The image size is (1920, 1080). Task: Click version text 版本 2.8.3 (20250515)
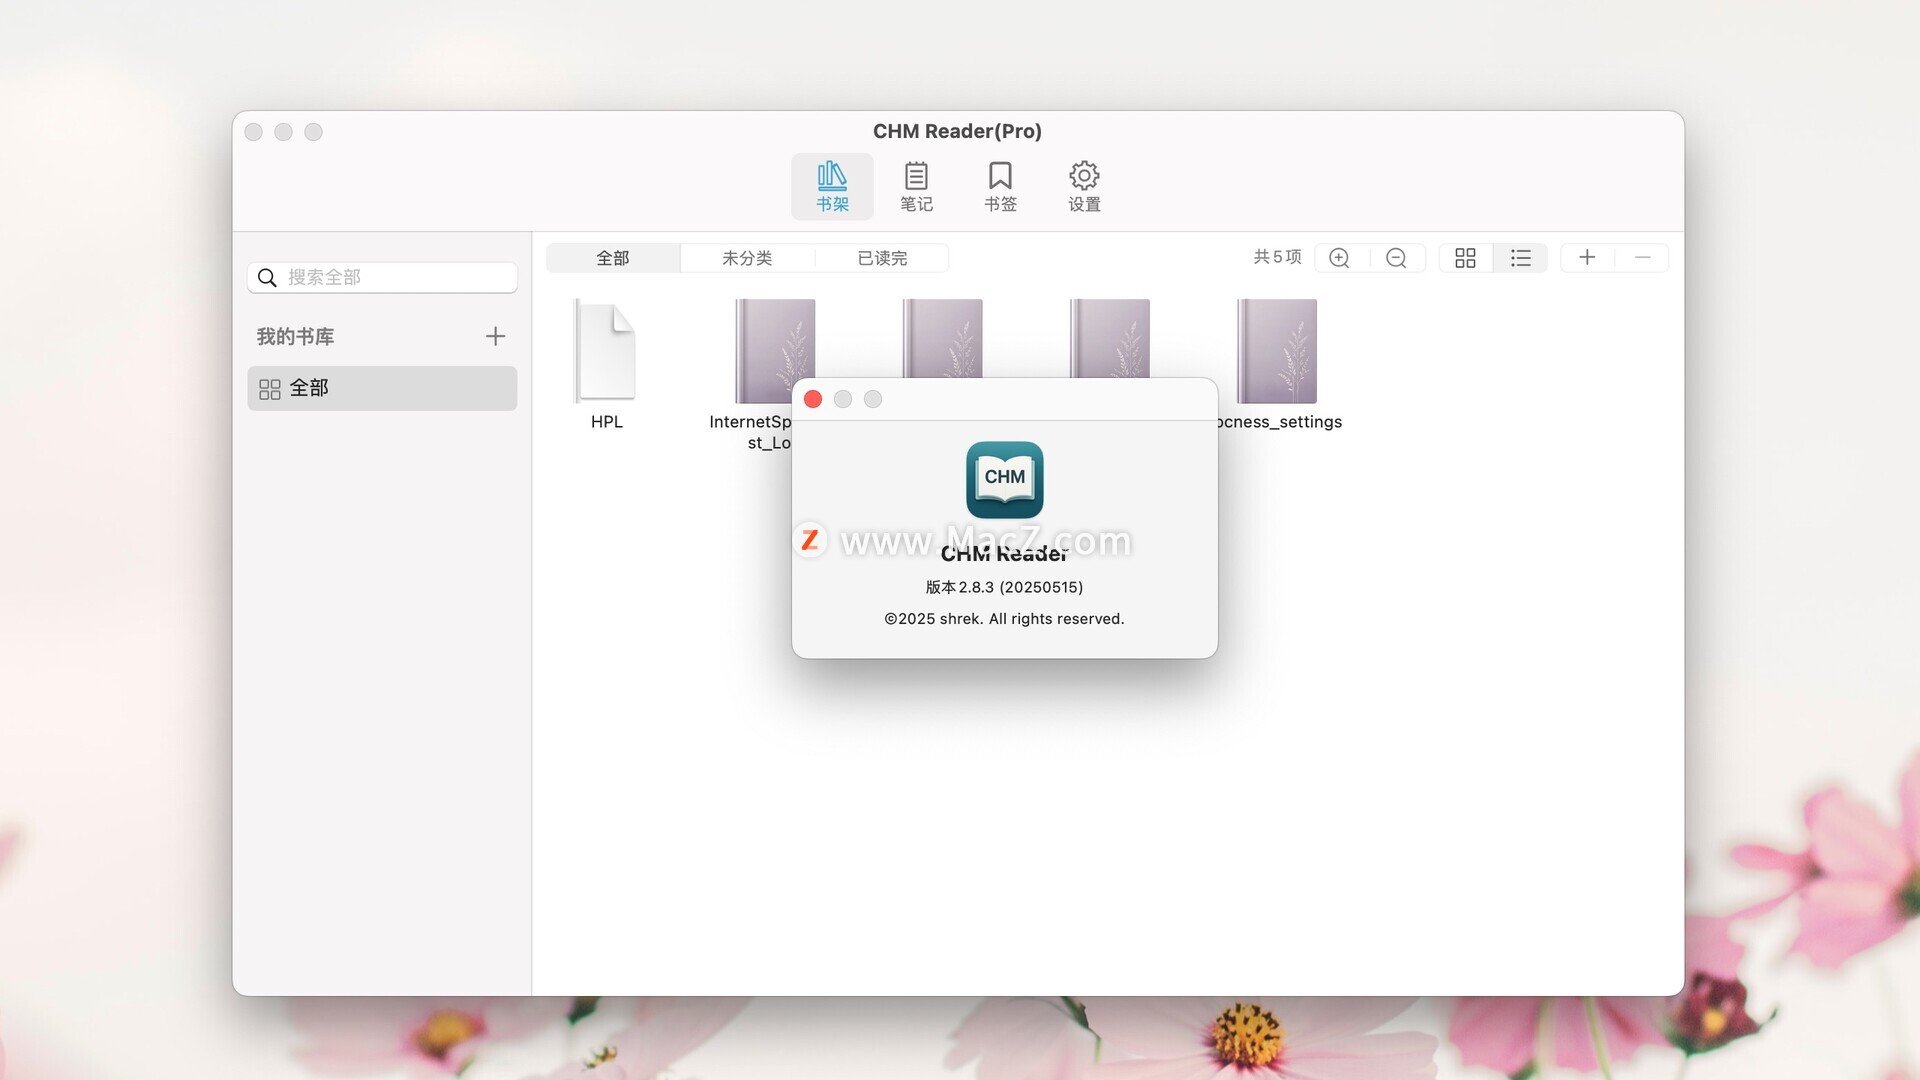point(1004,587)
